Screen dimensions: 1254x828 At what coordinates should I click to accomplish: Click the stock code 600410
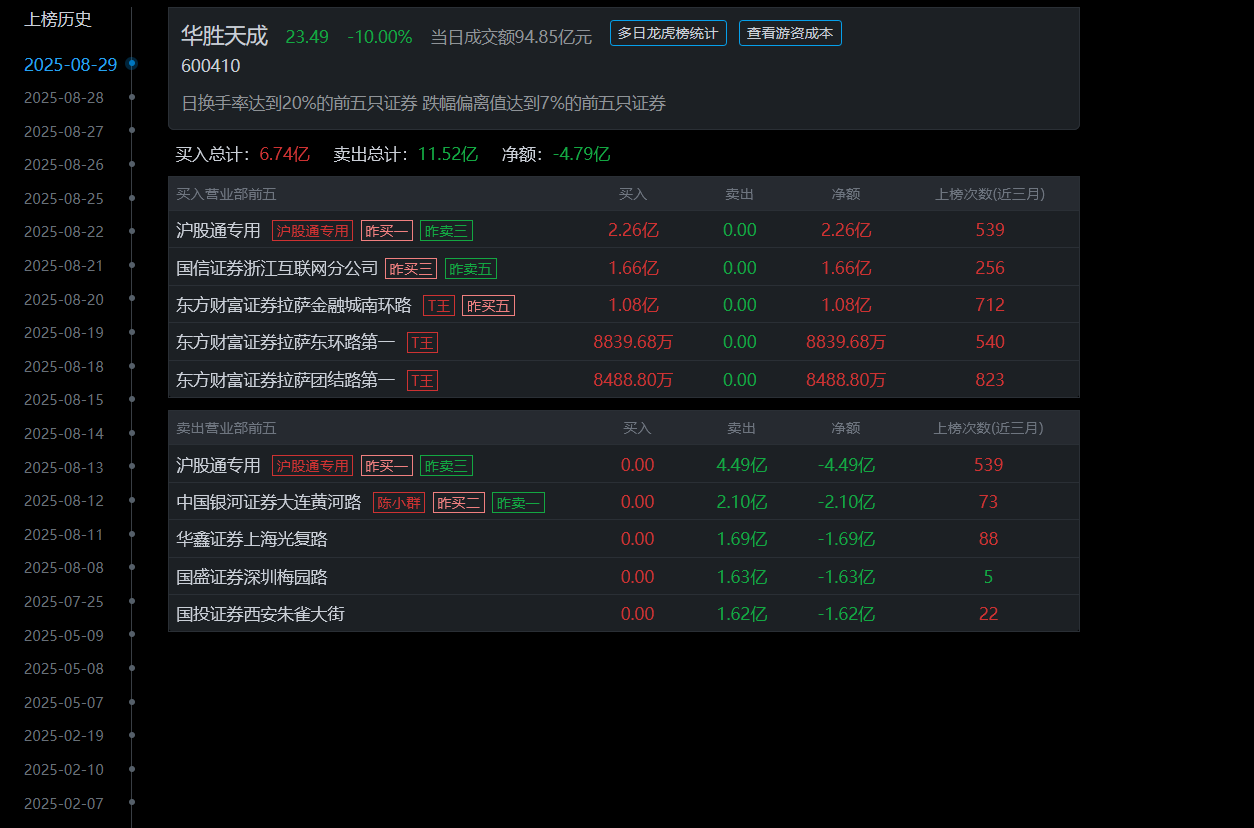[x=211, y=67]
